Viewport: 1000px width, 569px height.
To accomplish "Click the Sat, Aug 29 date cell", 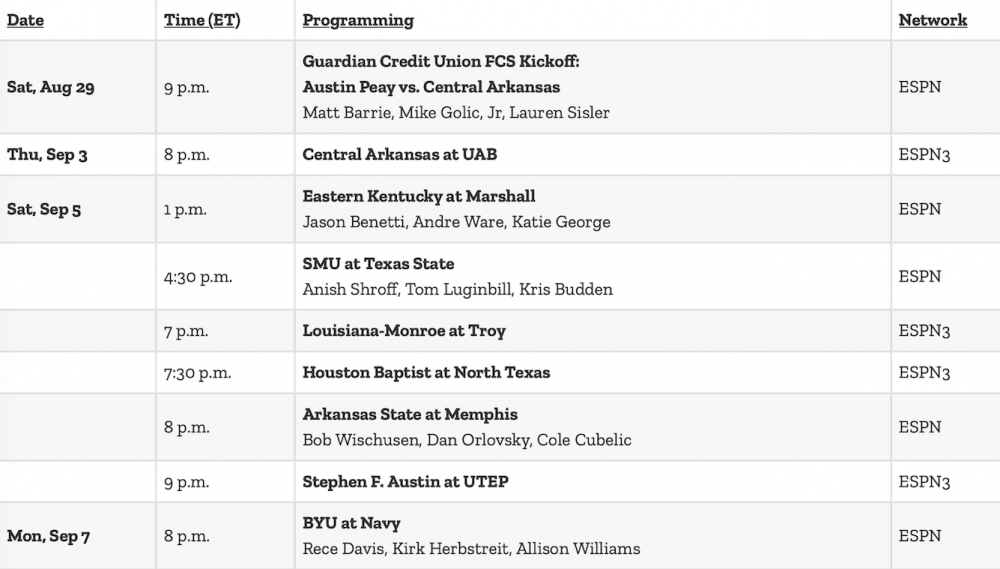I will [50, 87].
